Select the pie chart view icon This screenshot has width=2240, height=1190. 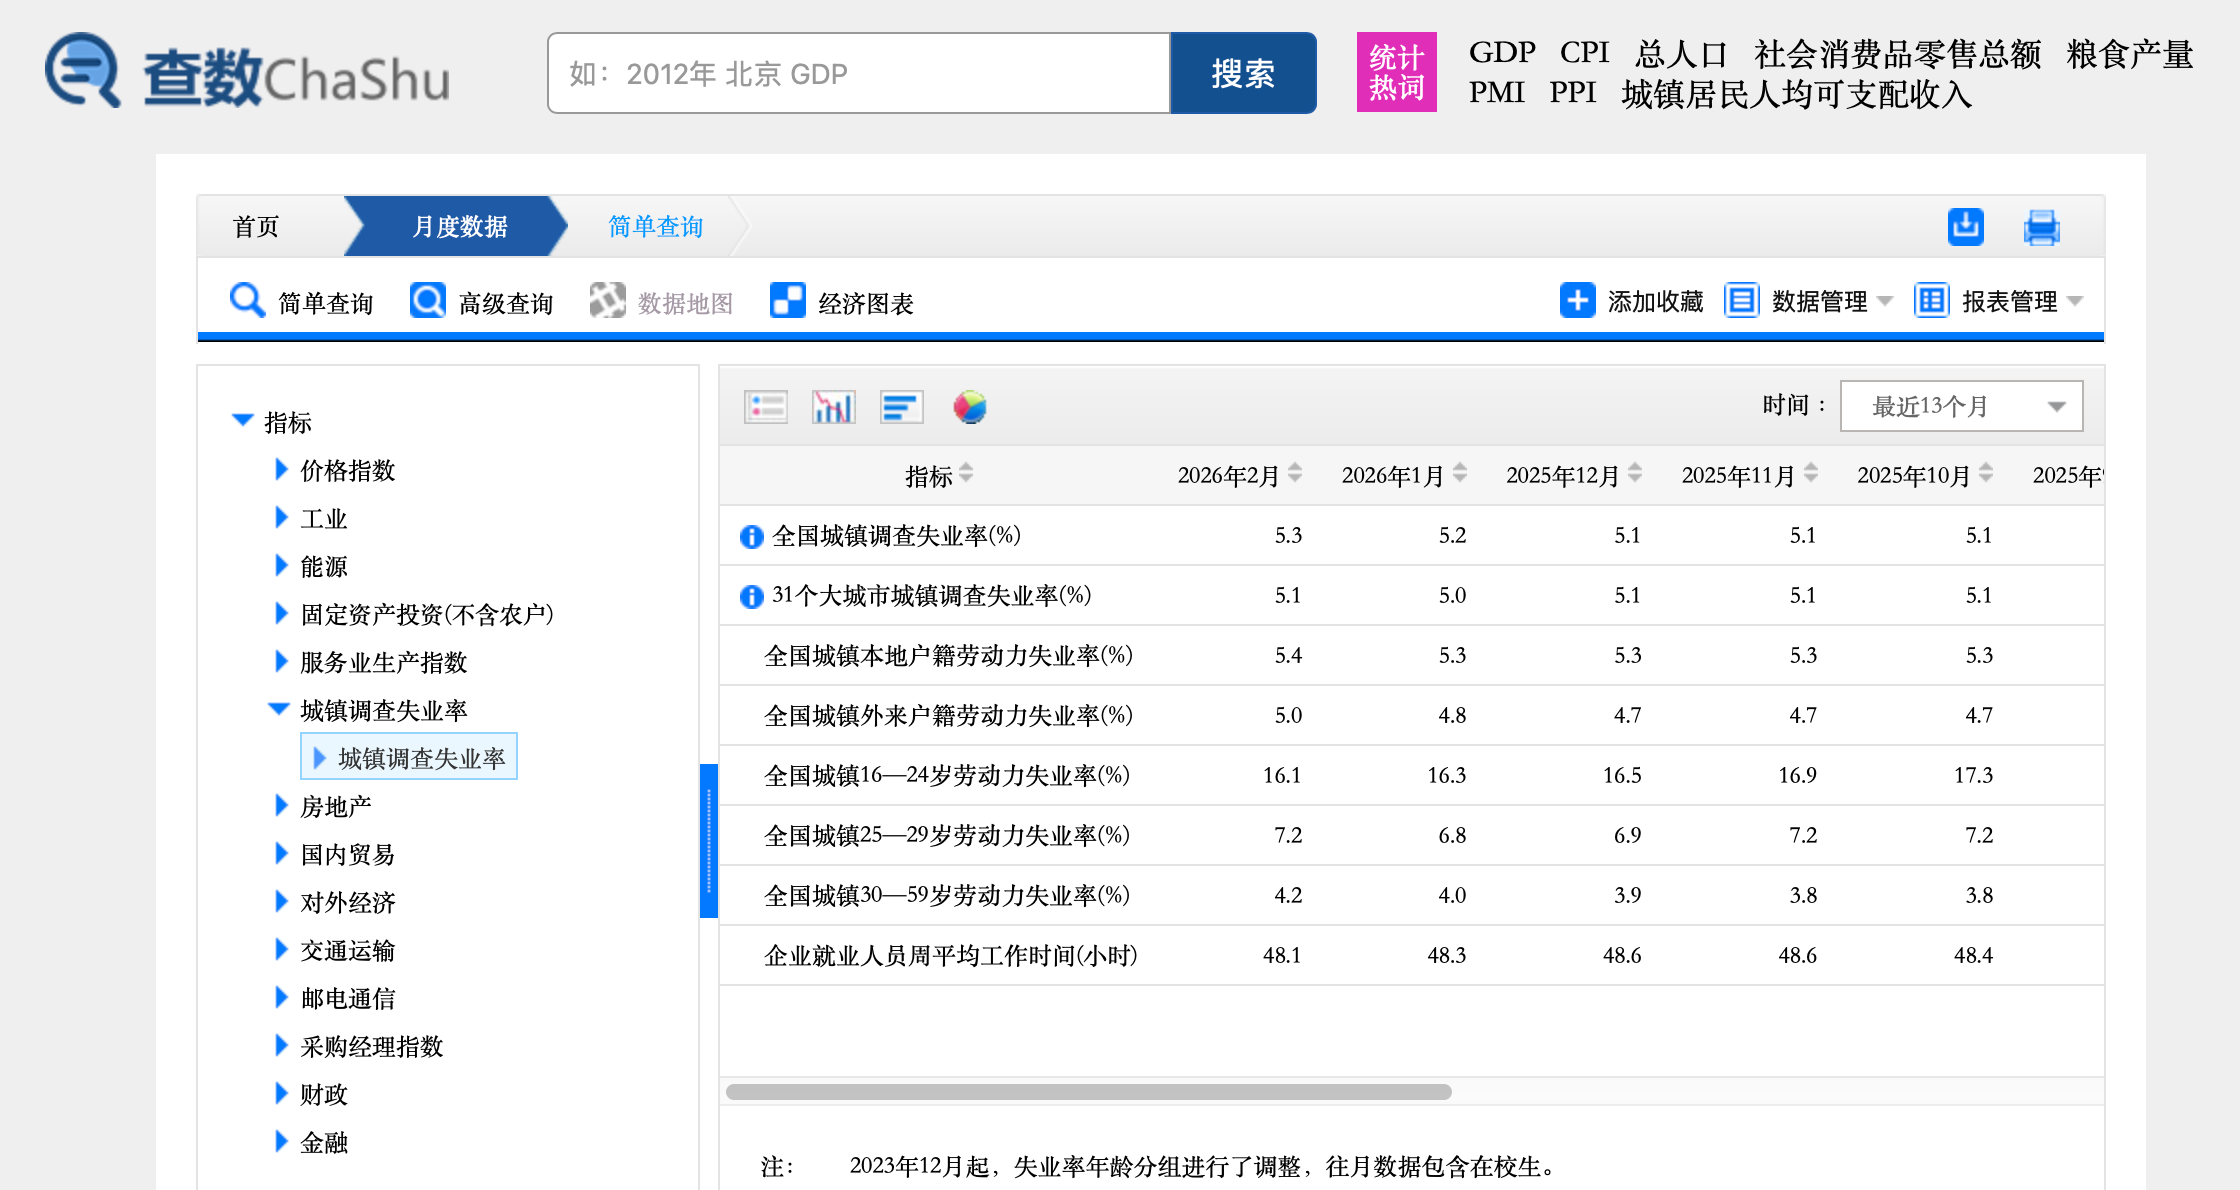click(x=969, y=407)
